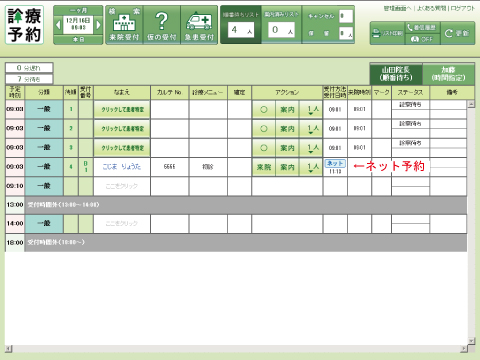Toggle the OFF switch under 着信履歴
480x360 pixels.
(x=422, y=39)
